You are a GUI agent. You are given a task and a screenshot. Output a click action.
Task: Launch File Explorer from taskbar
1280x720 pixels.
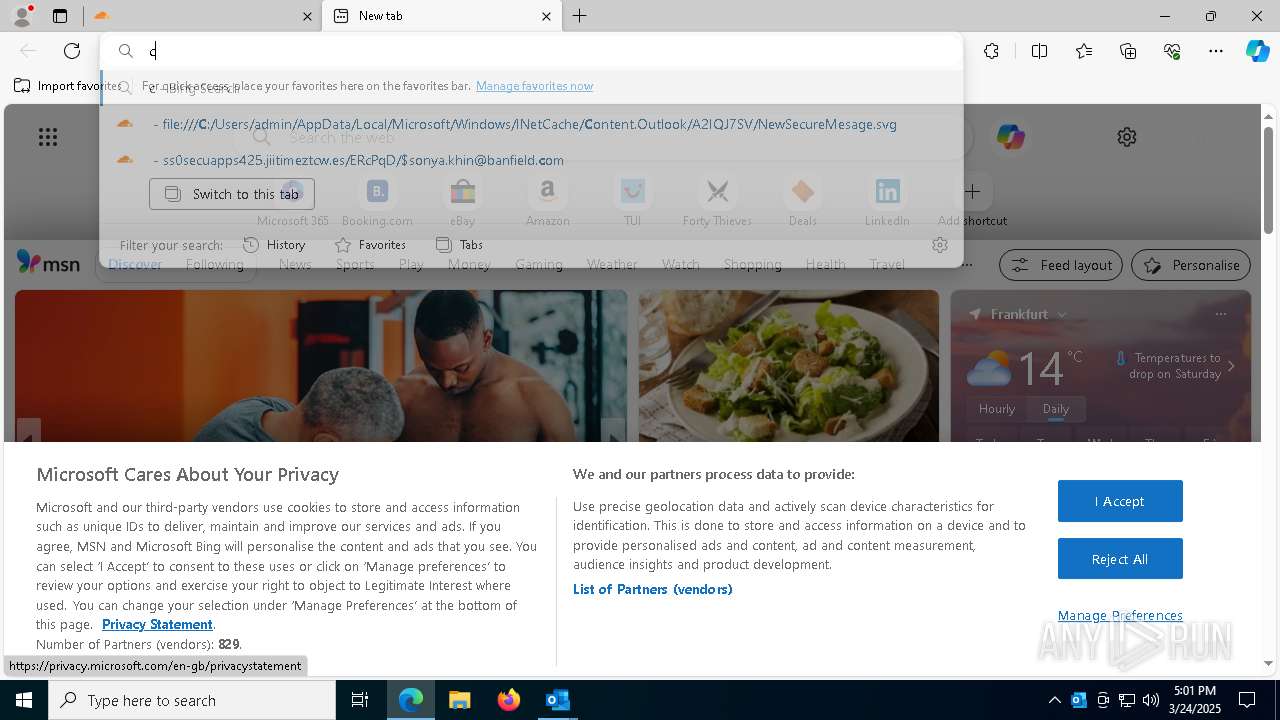click(x=459, y=700)
